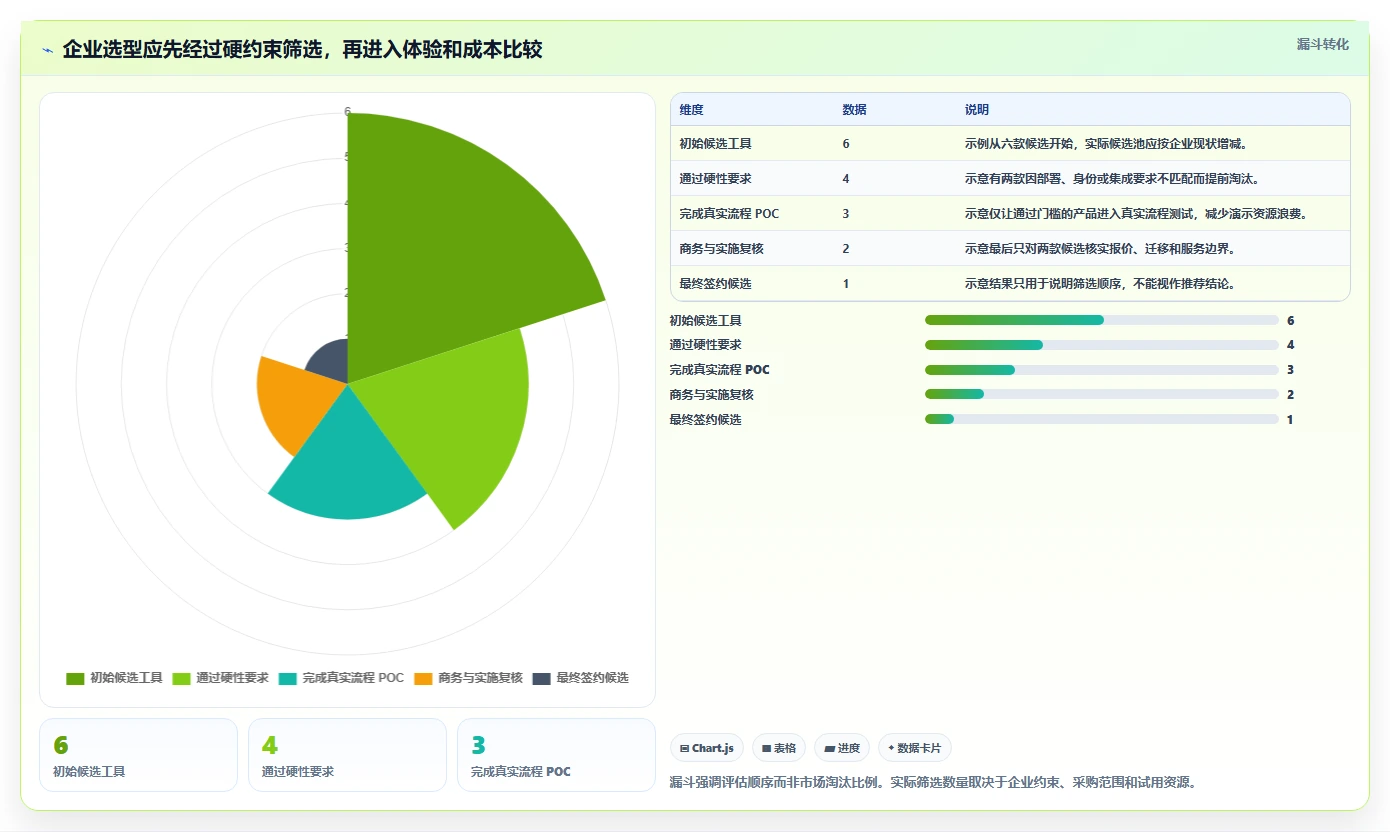Screen dimensions: 1390x832
Task: Click the 进度 chip
Action: coord(842,748)
